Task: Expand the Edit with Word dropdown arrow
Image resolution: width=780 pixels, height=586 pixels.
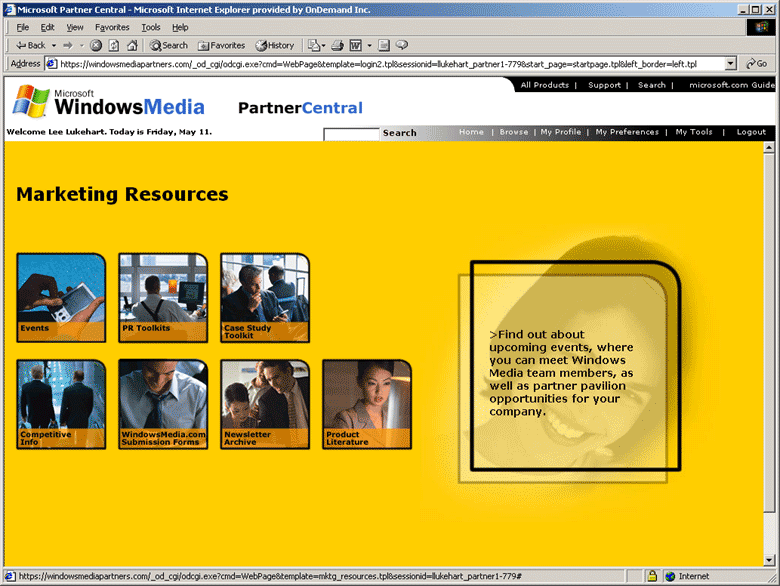Action: tap(369, 45)
